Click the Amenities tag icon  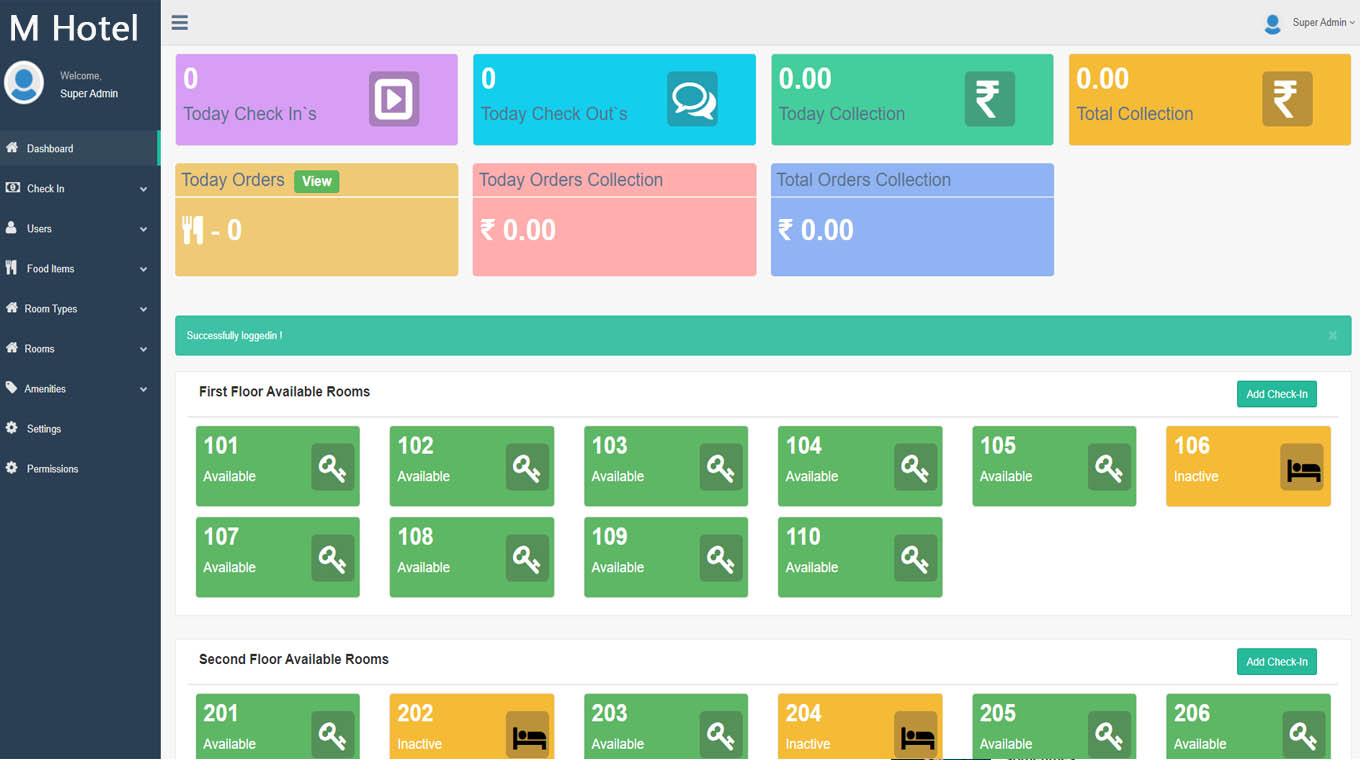(x=12, y=388)
